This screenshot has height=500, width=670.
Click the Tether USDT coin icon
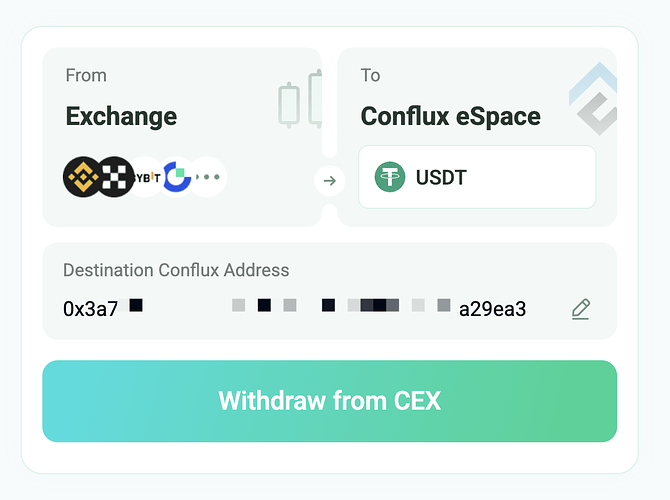pyautogui.click(x=390, y=177)
